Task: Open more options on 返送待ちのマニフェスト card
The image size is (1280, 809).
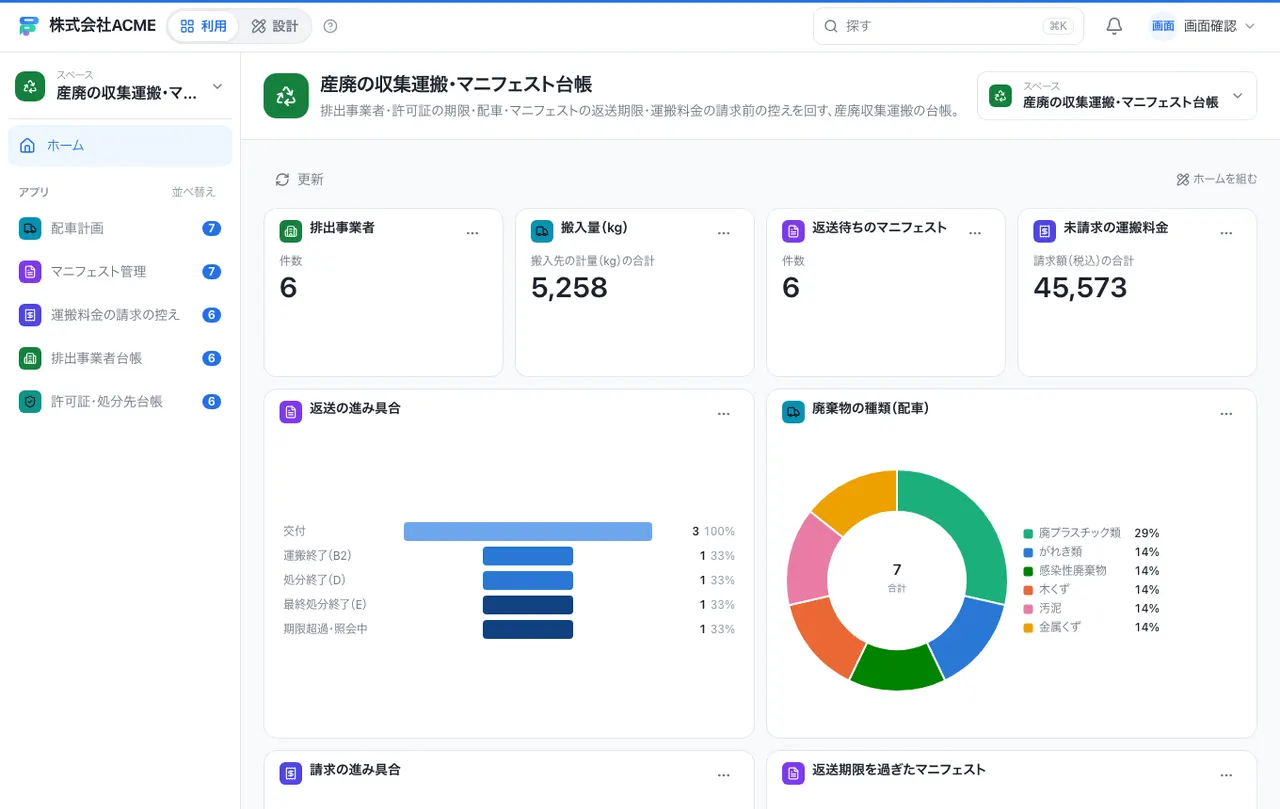Action: pos(975,233)
